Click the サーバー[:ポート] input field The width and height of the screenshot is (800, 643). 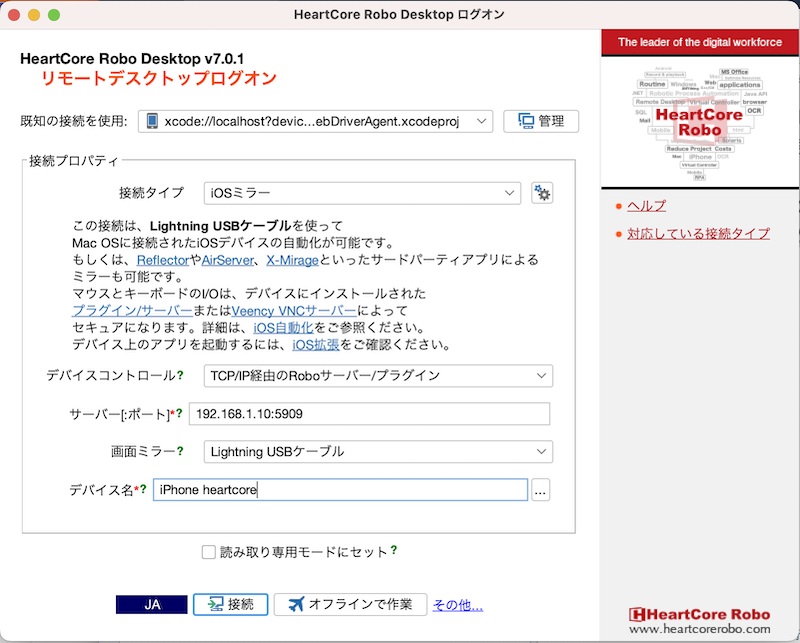point(369,414)
